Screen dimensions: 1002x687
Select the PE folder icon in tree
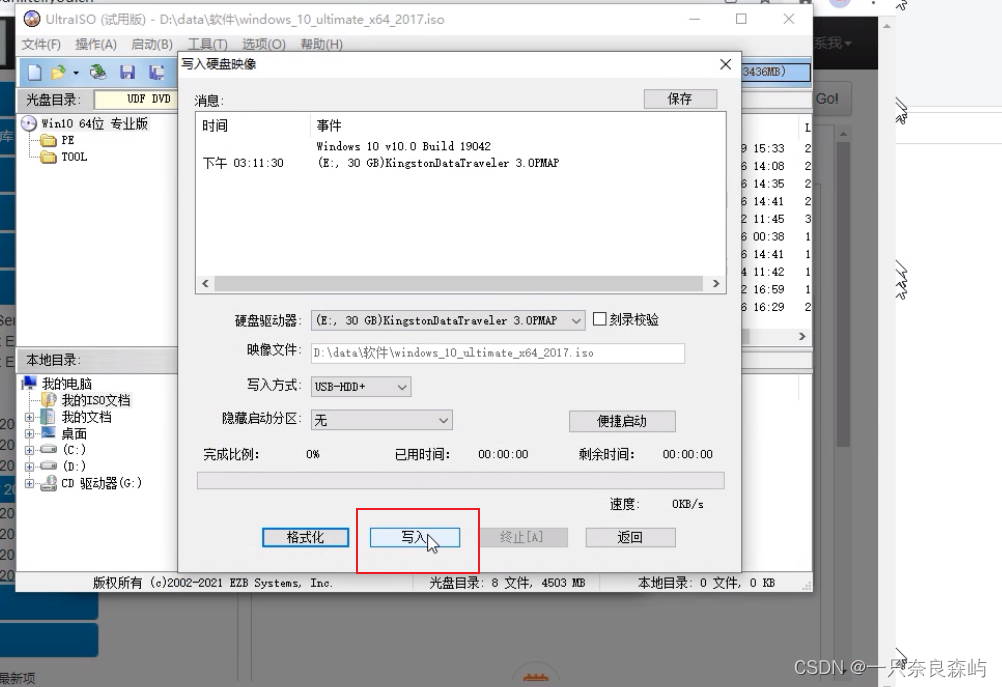[x=49, y=141]
